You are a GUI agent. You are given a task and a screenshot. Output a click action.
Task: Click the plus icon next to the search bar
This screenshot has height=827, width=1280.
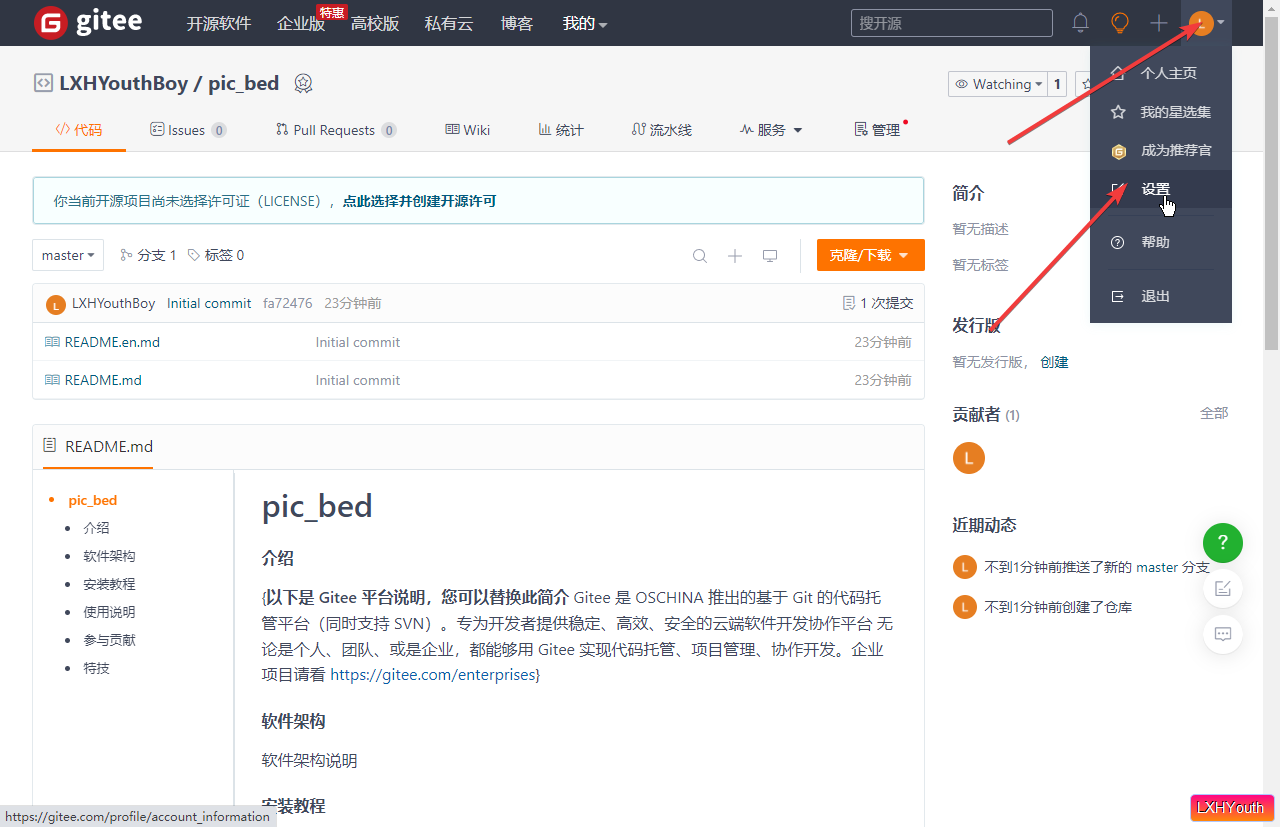click(x=1158, y=22)
